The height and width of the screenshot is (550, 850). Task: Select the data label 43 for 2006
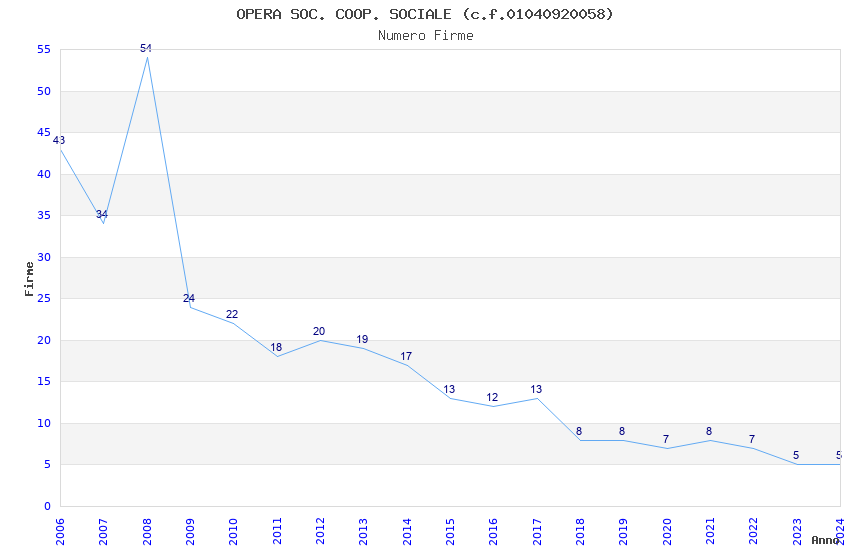tap(59, 140)
